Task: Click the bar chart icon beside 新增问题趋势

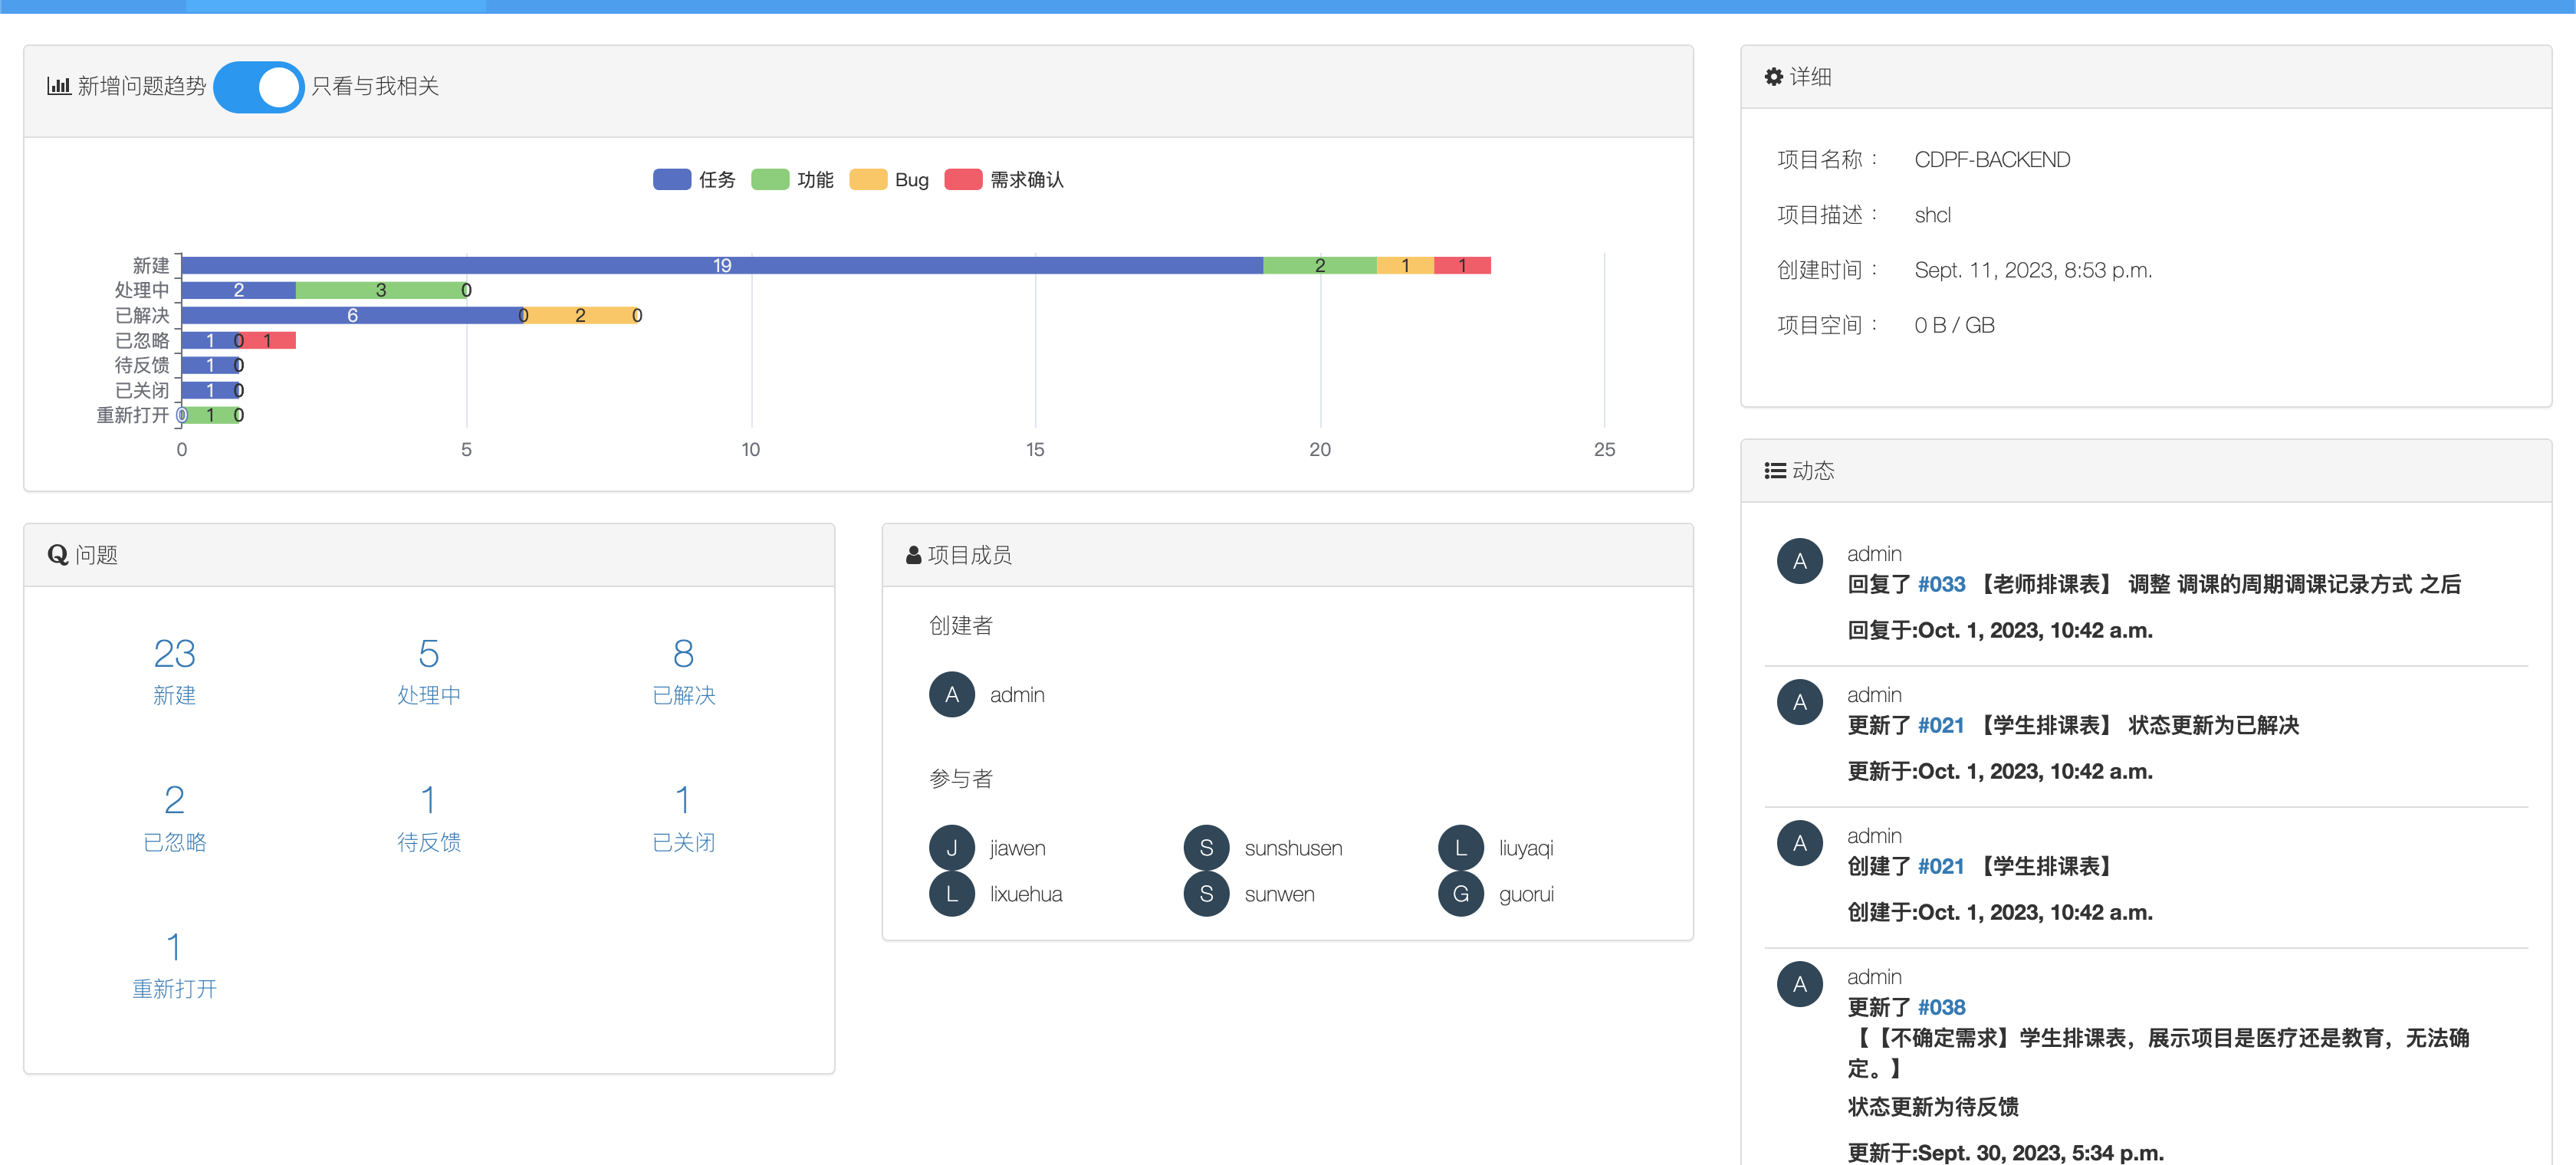Action: click(x=58, y=86)
